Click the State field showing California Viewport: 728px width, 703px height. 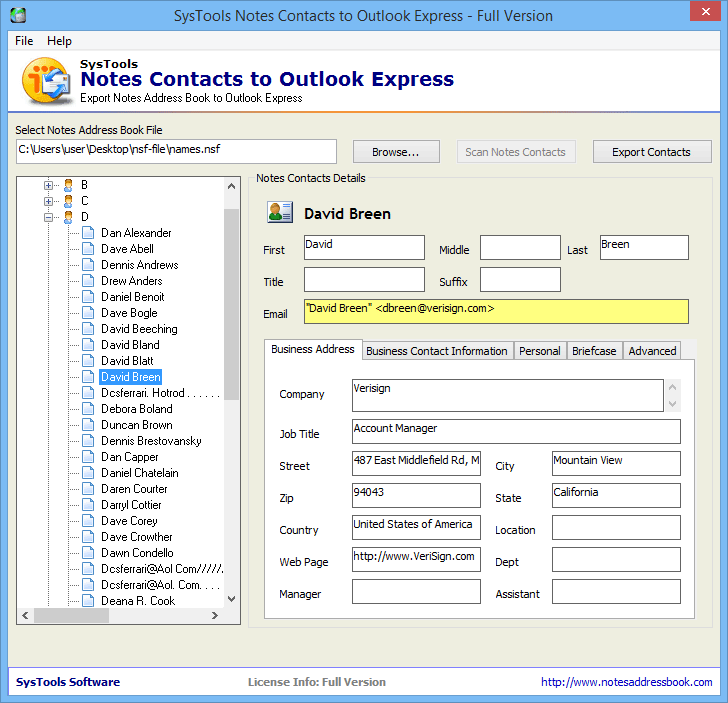(617, 495)
